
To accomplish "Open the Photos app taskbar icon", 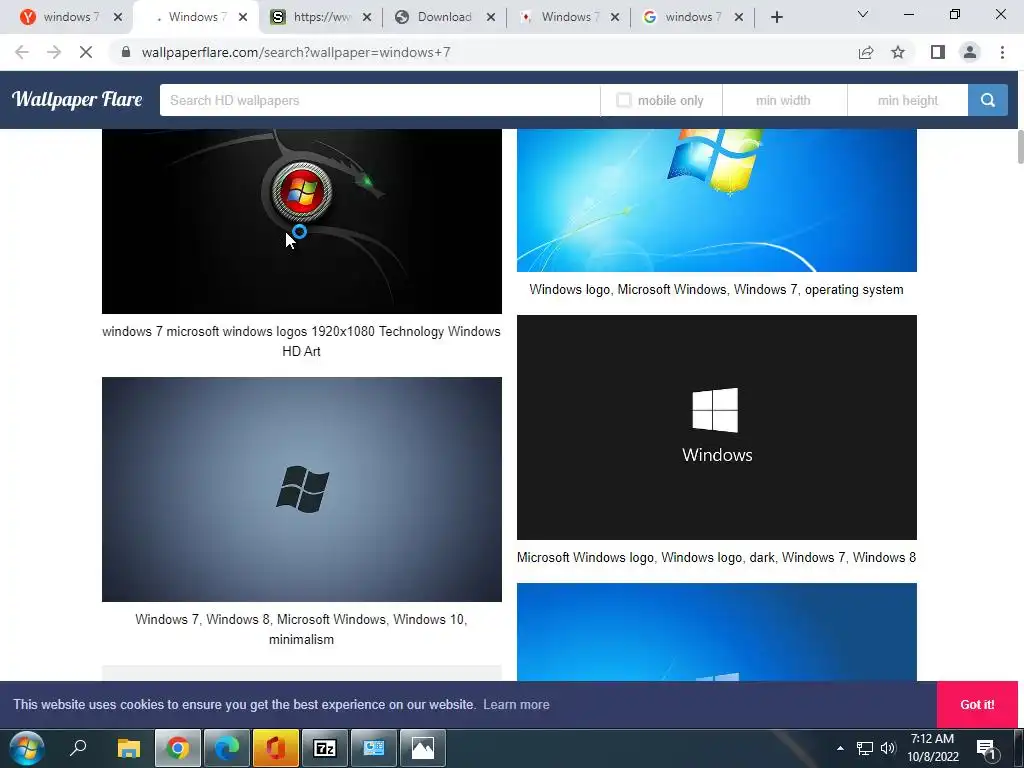I will (x=423, y=748).
